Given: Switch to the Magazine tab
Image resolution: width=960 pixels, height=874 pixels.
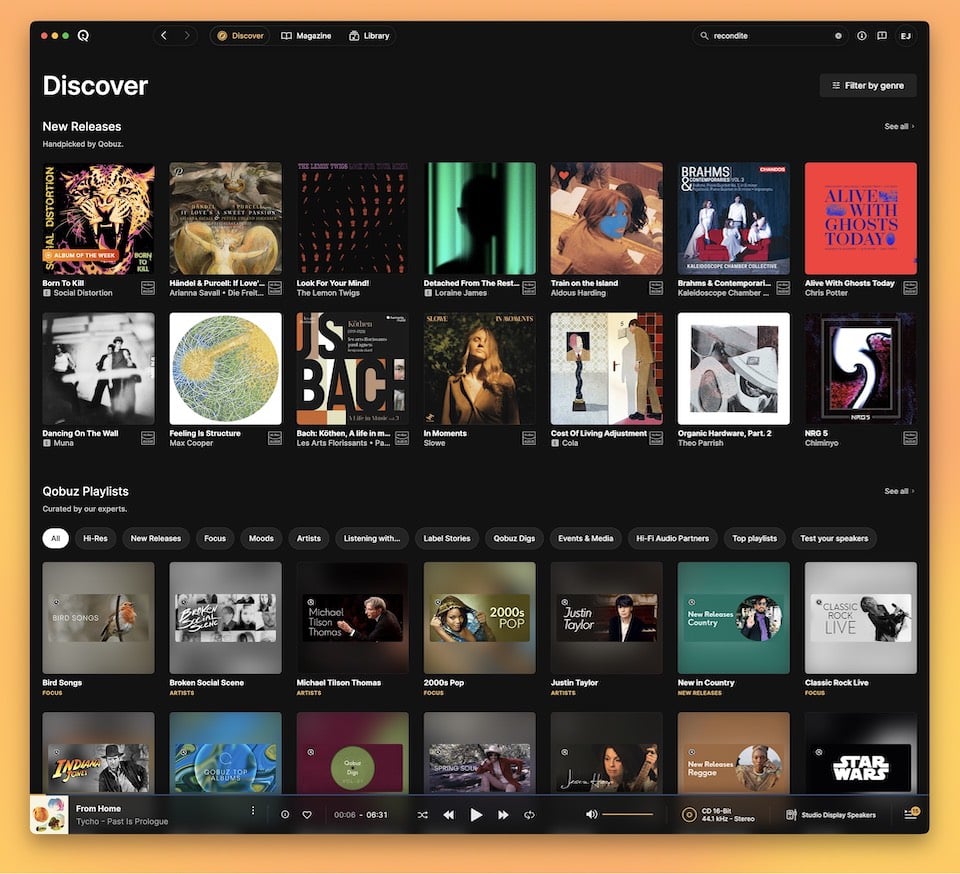Looking at the screenshot, I should (x=306, y=35).
